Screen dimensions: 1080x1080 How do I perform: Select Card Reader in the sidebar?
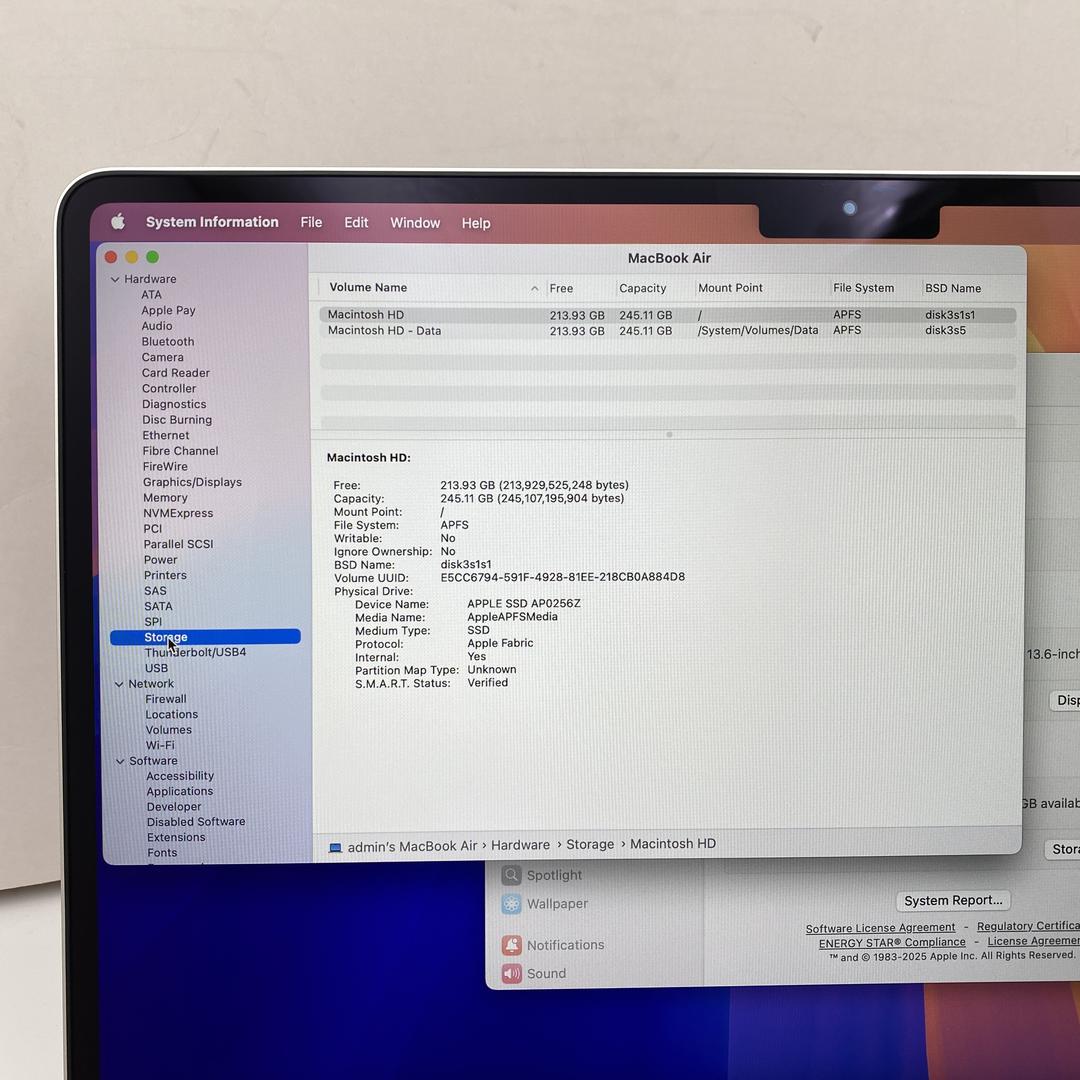(176, 373)
